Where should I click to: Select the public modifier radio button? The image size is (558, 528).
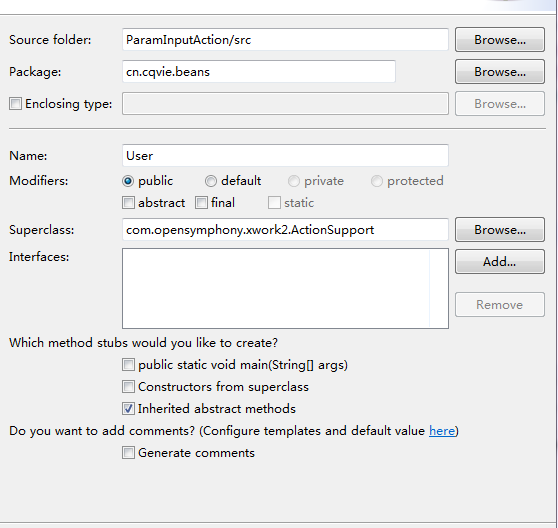[128, 181]
